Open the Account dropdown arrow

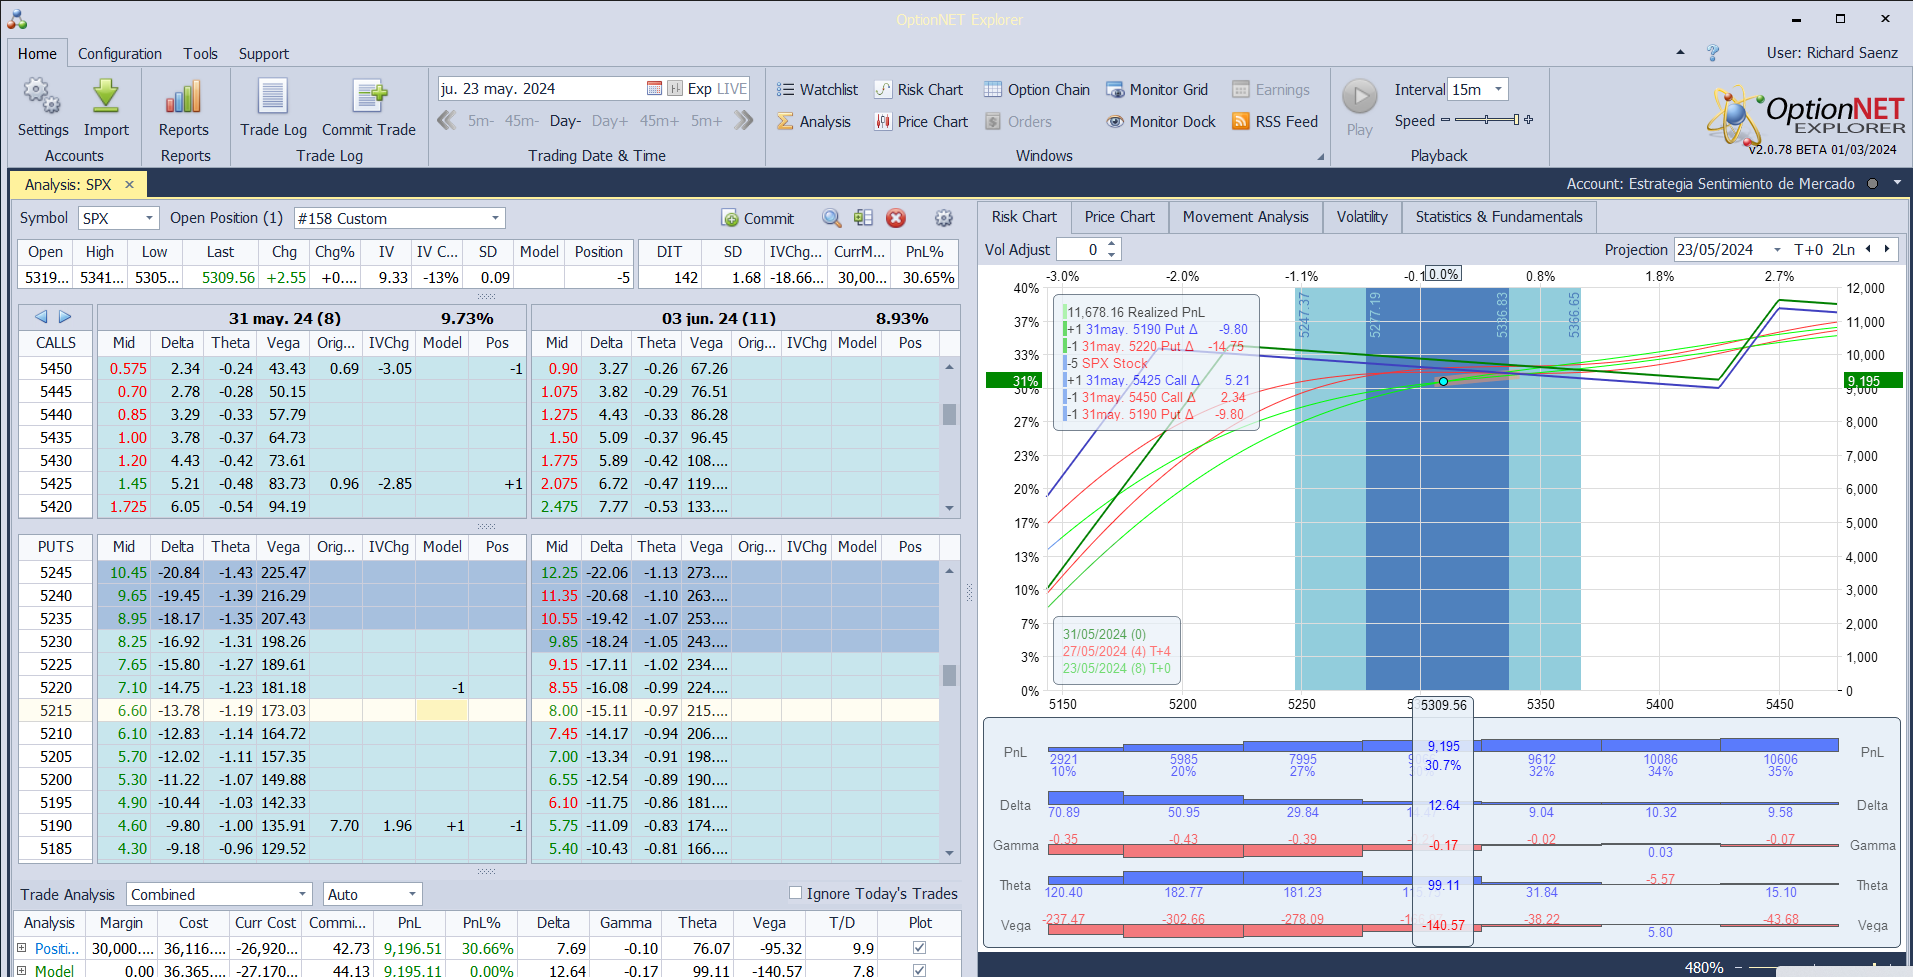click(x=1896, y=184)
